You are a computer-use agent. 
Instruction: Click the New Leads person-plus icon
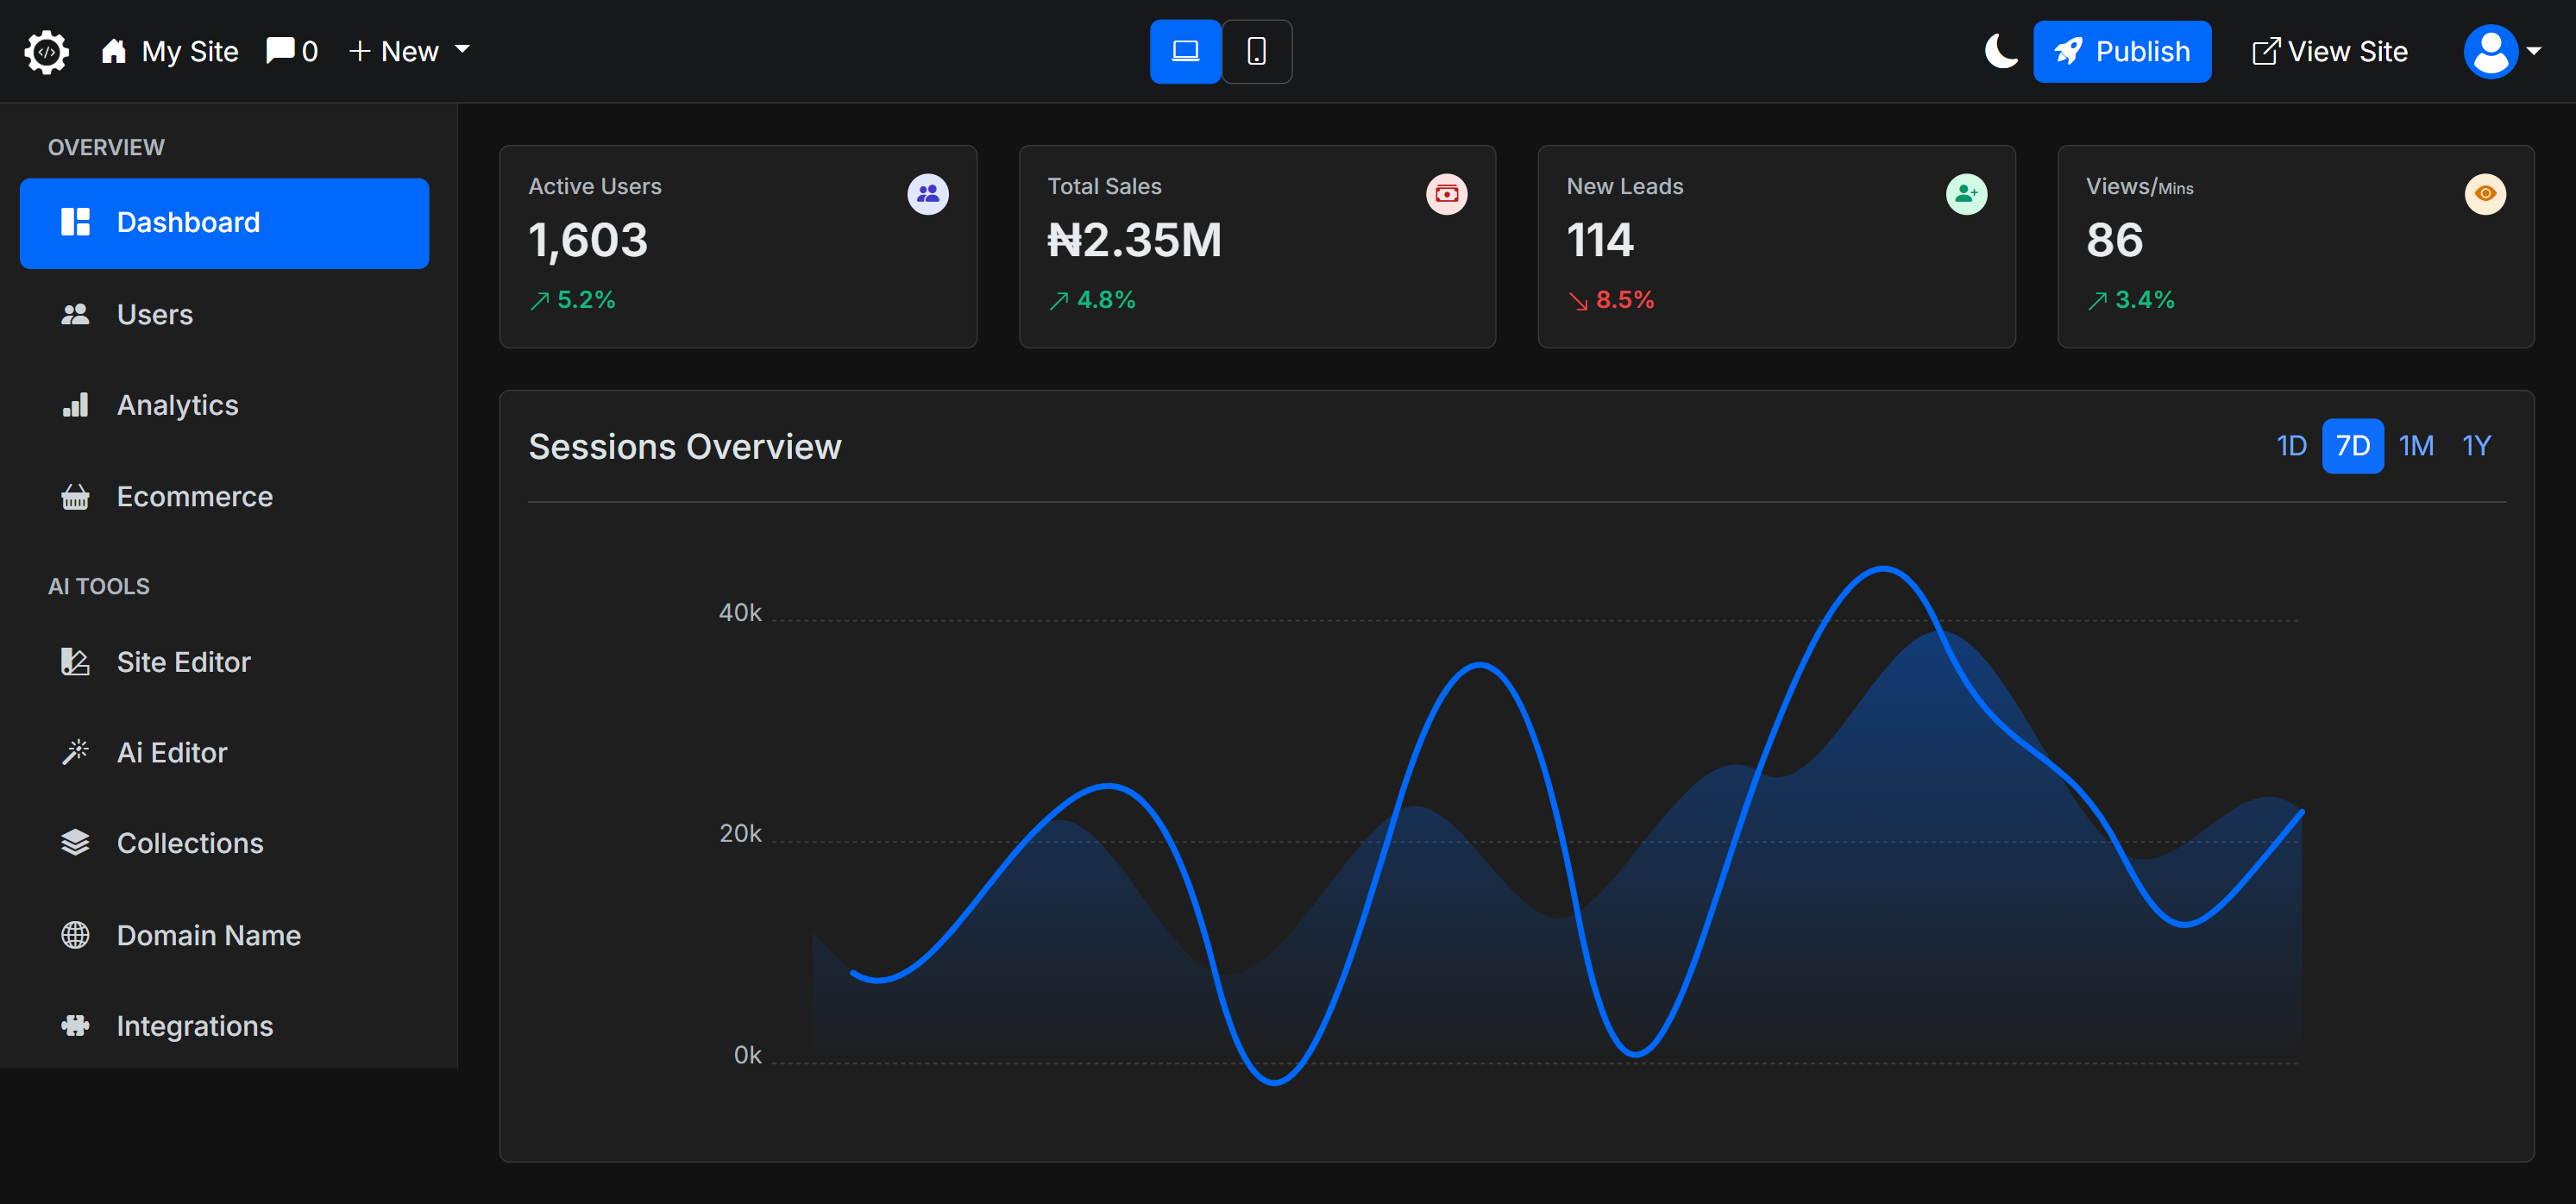(x=1965, y=194)
